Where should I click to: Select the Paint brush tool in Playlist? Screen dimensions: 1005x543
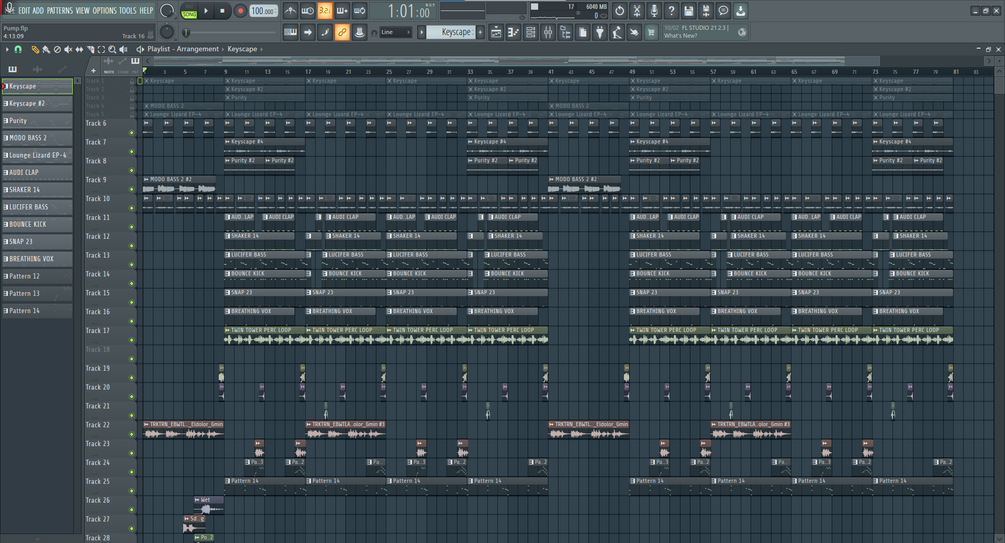point(46,49)
